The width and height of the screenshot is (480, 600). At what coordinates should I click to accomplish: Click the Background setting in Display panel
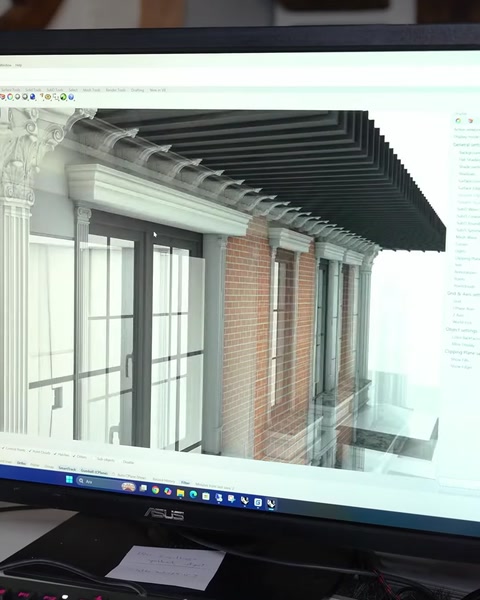point(469,153)
